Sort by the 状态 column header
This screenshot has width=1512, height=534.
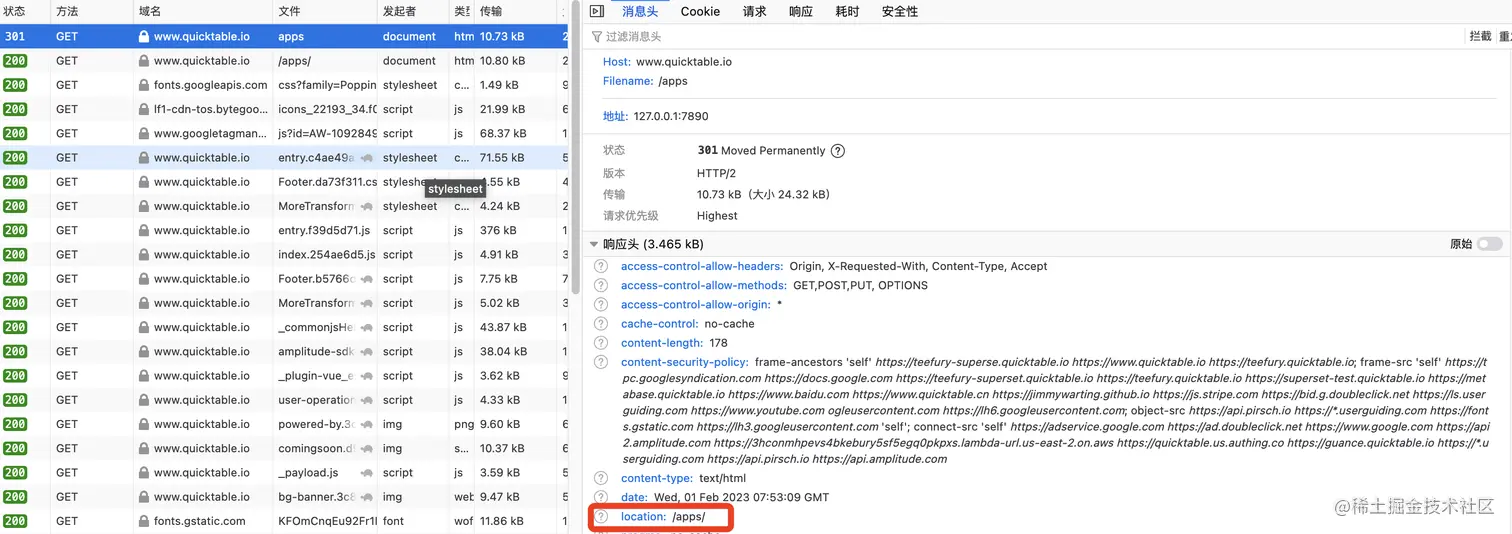tap(25, 11)
